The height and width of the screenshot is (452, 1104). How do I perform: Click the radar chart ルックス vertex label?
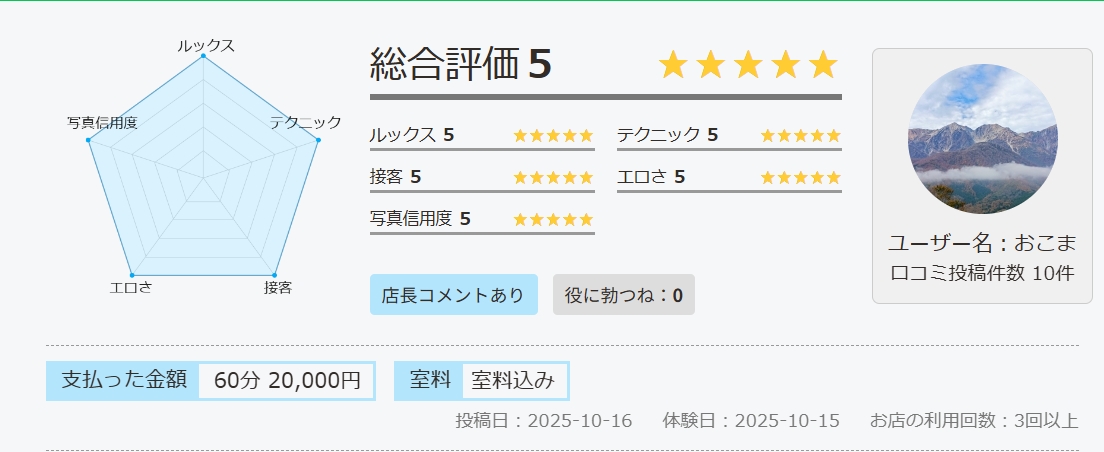pyautogui.click(x=206, y=46)
